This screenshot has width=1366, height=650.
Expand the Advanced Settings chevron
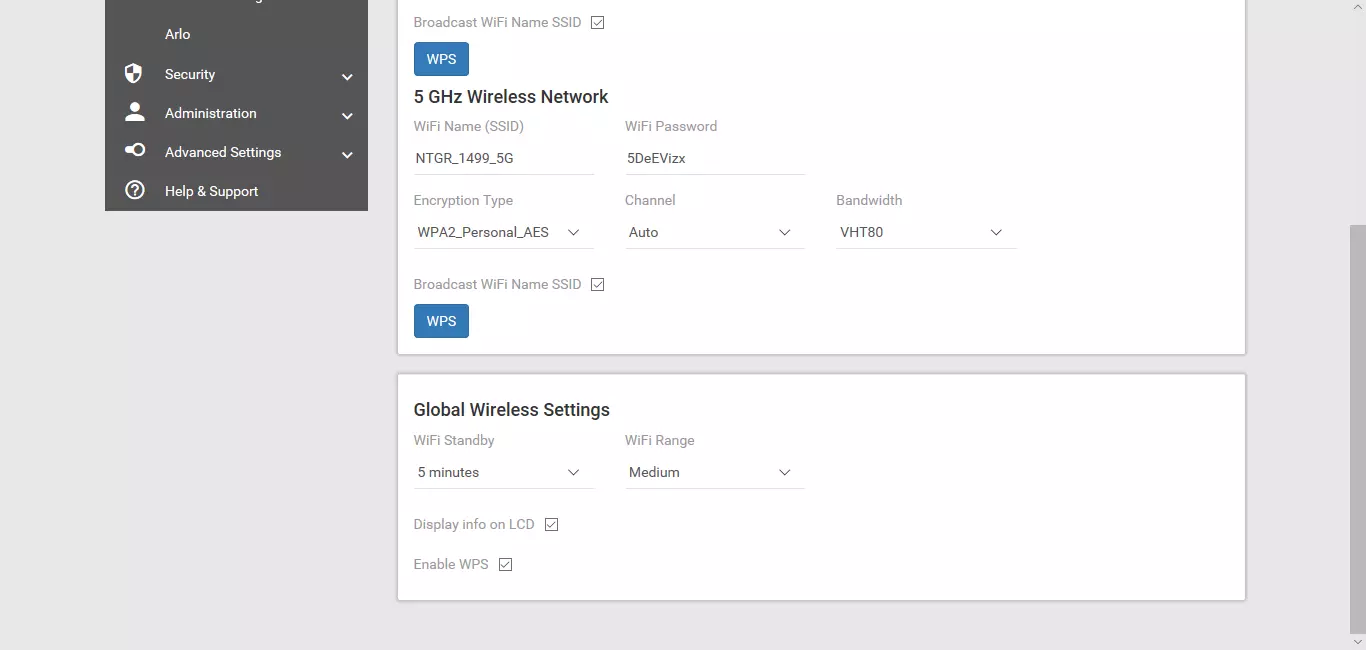tap(347, 155)
